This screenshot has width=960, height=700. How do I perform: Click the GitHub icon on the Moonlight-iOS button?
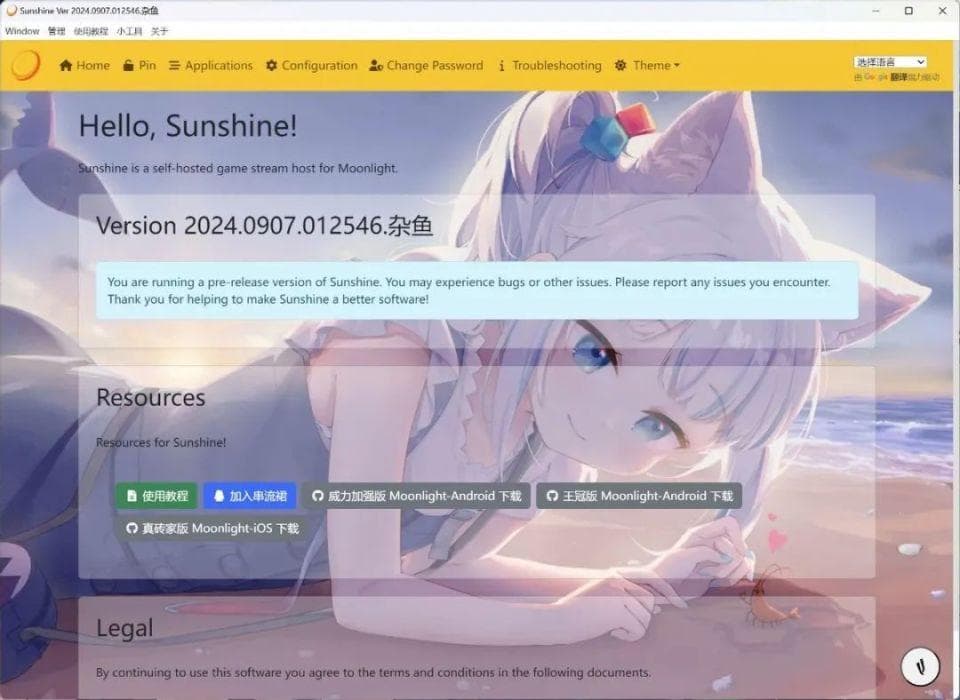pyautogui.click(x=132, y=528)
